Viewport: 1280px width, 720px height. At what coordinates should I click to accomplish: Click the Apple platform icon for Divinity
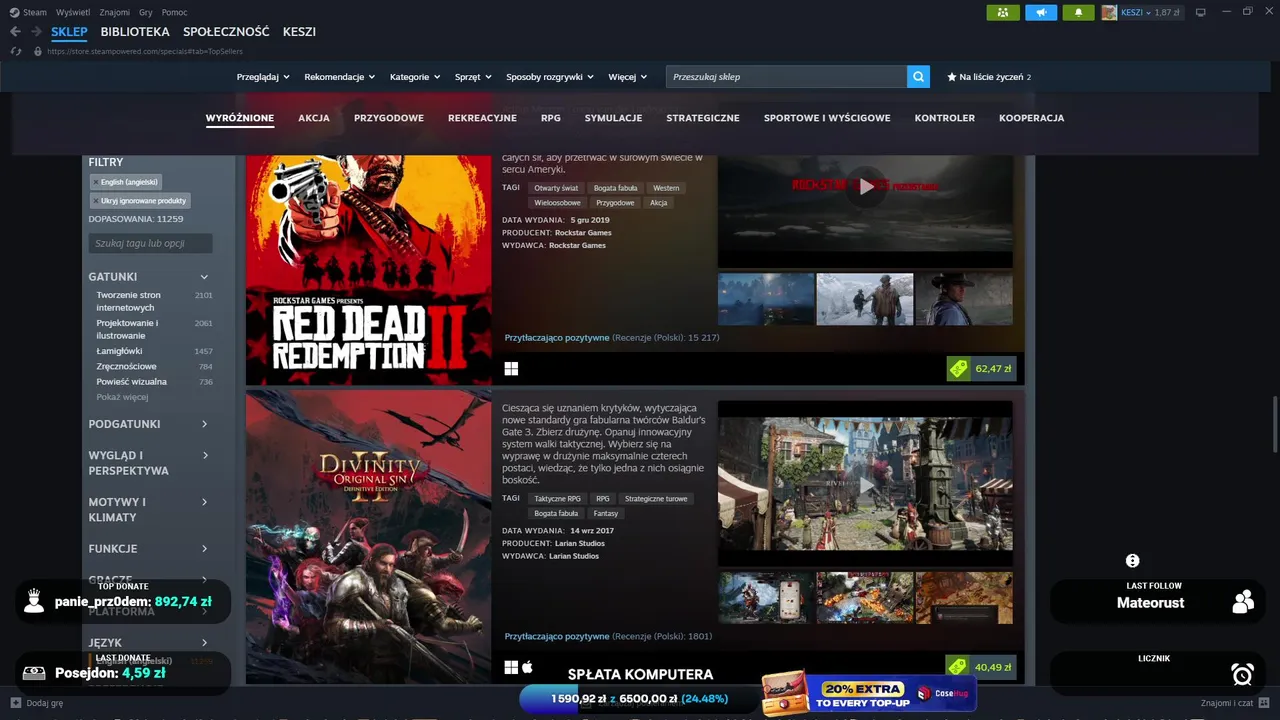528,667
